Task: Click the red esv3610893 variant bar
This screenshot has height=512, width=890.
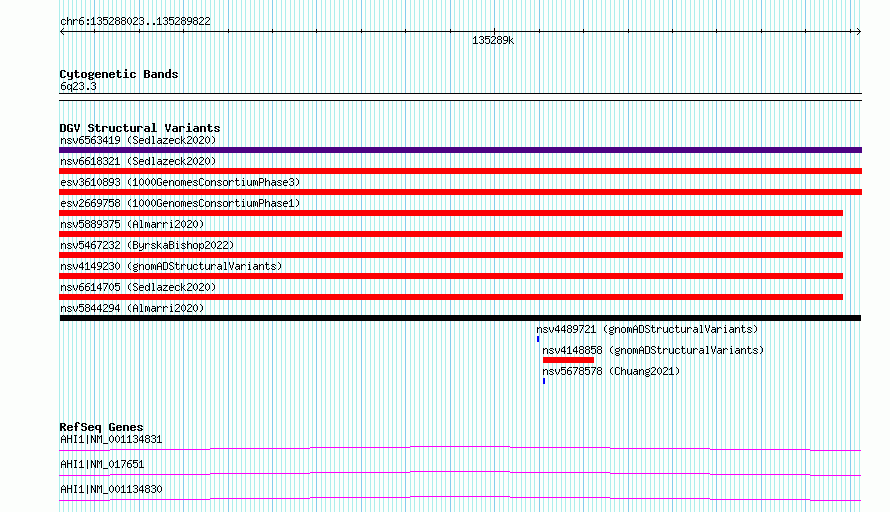Action: [460, 192]
